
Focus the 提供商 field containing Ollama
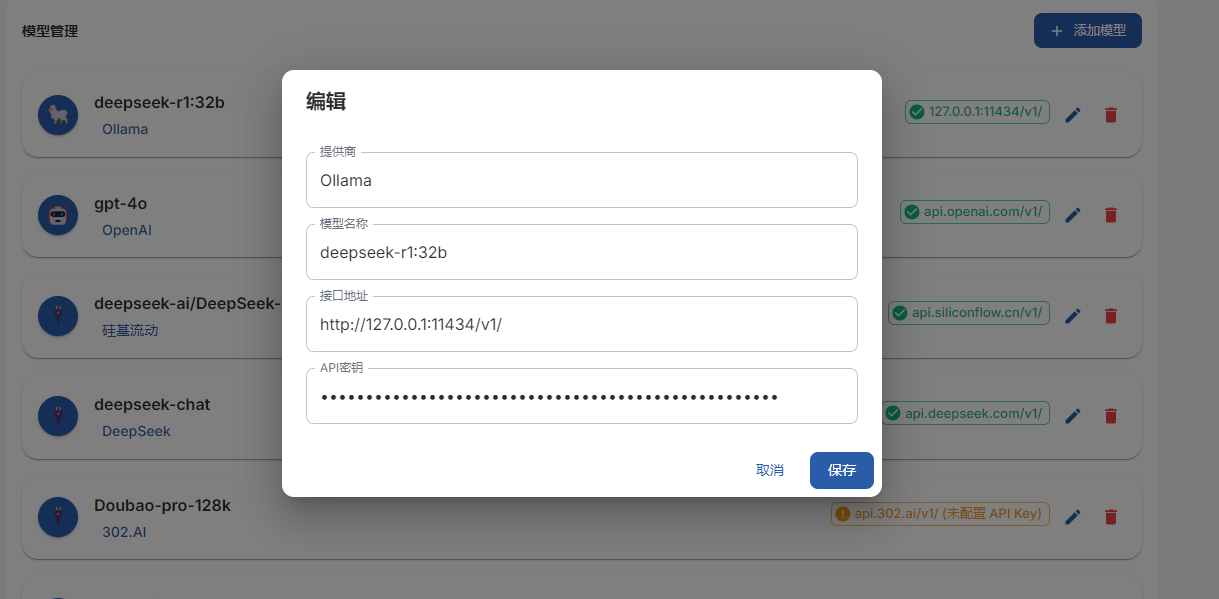[x=582, y=180]
